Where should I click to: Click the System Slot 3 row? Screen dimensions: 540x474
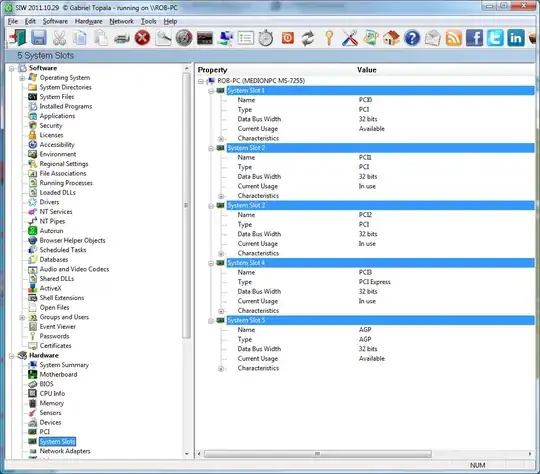click(380, 206)
